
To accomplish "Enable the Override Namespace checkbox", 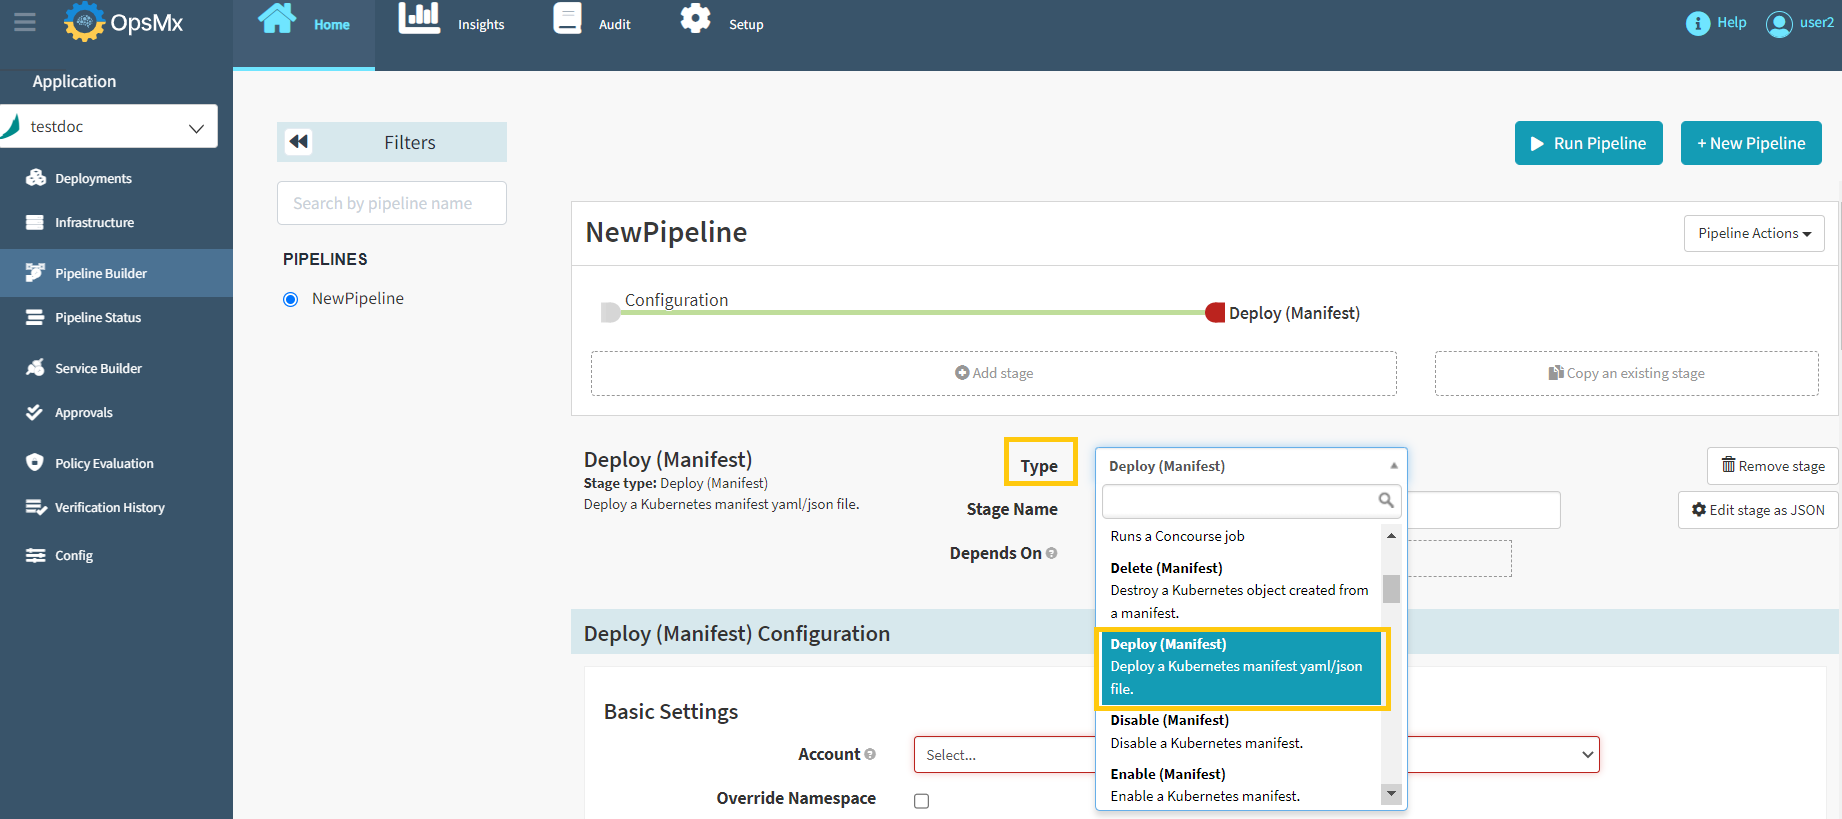I will [x=921, y=801].
